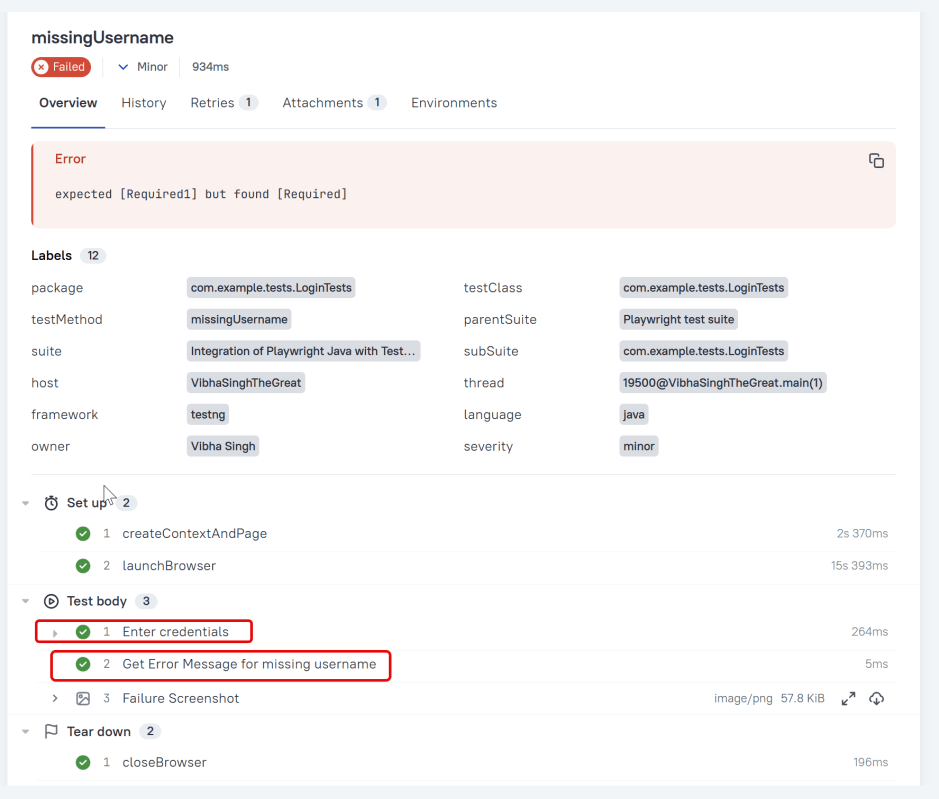Click the Failure Screenshot image icon

(x=83, y=699)
